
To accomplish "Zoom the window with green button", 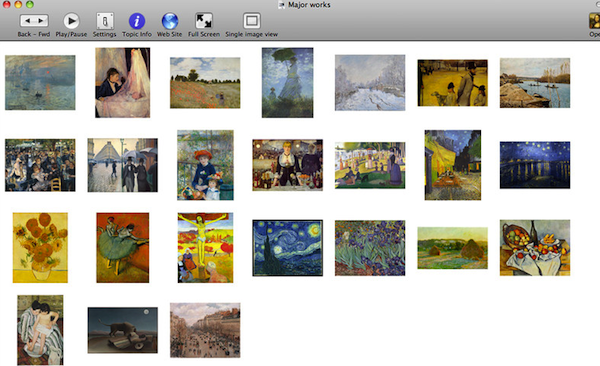I will click(x=30, y=5).
